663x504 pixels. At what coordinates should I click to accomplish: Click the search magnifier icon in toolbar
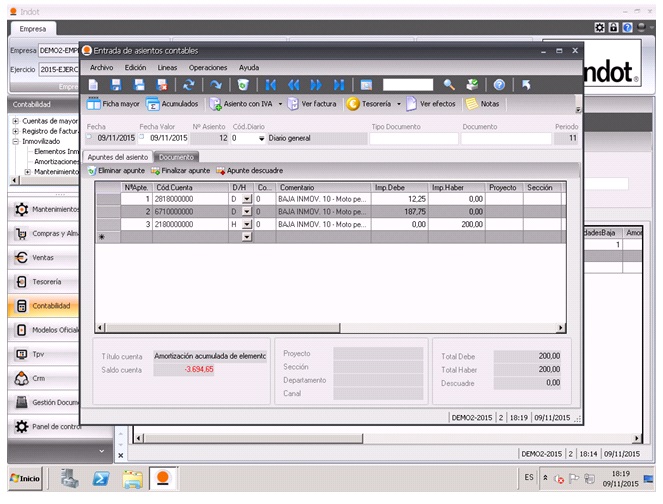click(x=449, y=85)
